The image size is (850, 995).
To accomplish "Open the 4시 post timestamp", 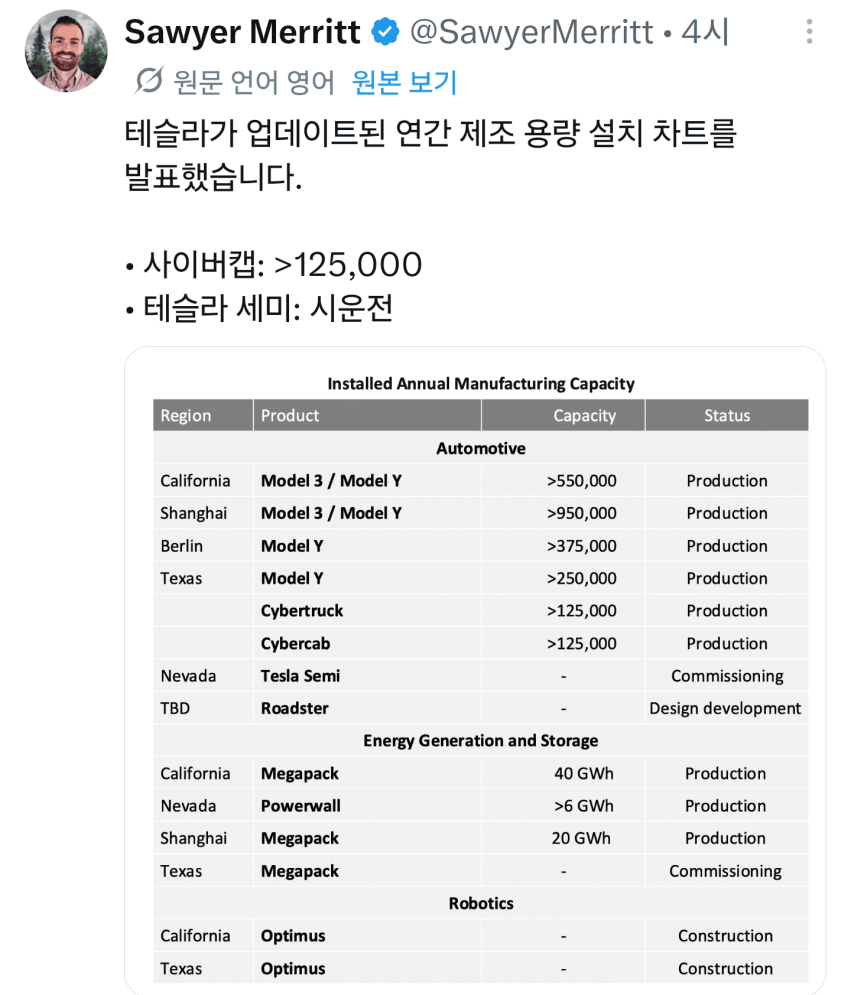I will [705, 32].
